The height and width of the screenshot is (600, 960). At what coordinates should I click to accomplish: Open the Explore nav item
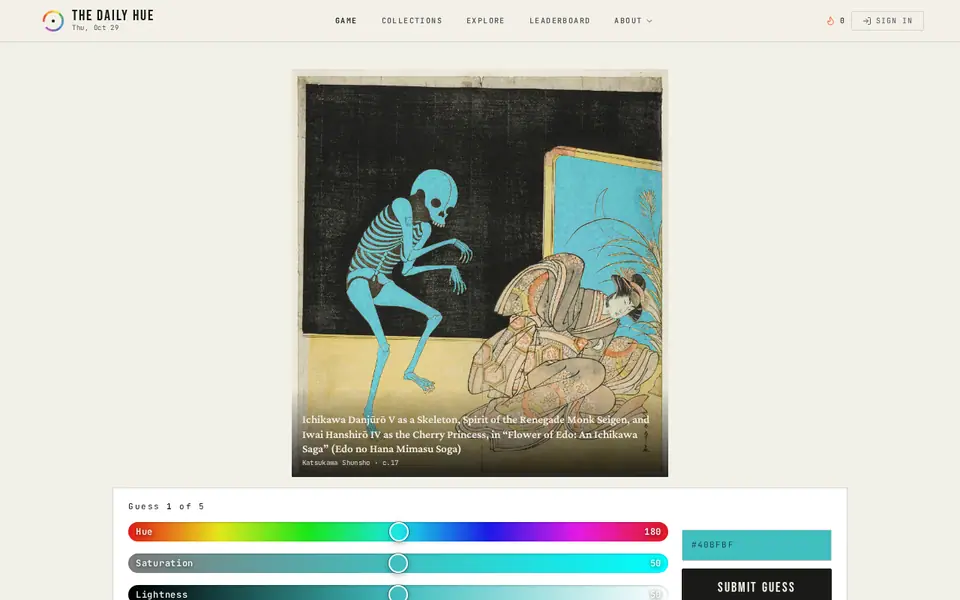[x=486, y=21]
